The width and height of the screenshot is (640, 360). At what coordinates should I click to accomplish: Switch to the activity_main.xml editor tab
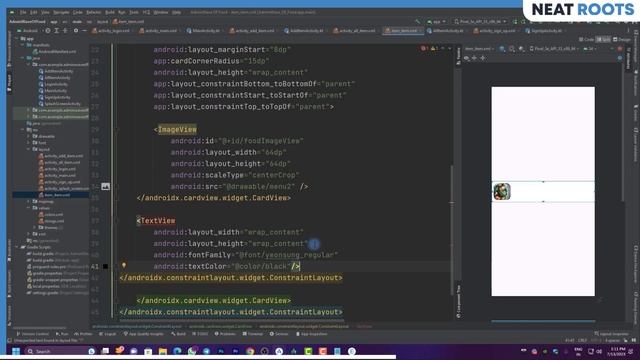click(x=158, y=31)
